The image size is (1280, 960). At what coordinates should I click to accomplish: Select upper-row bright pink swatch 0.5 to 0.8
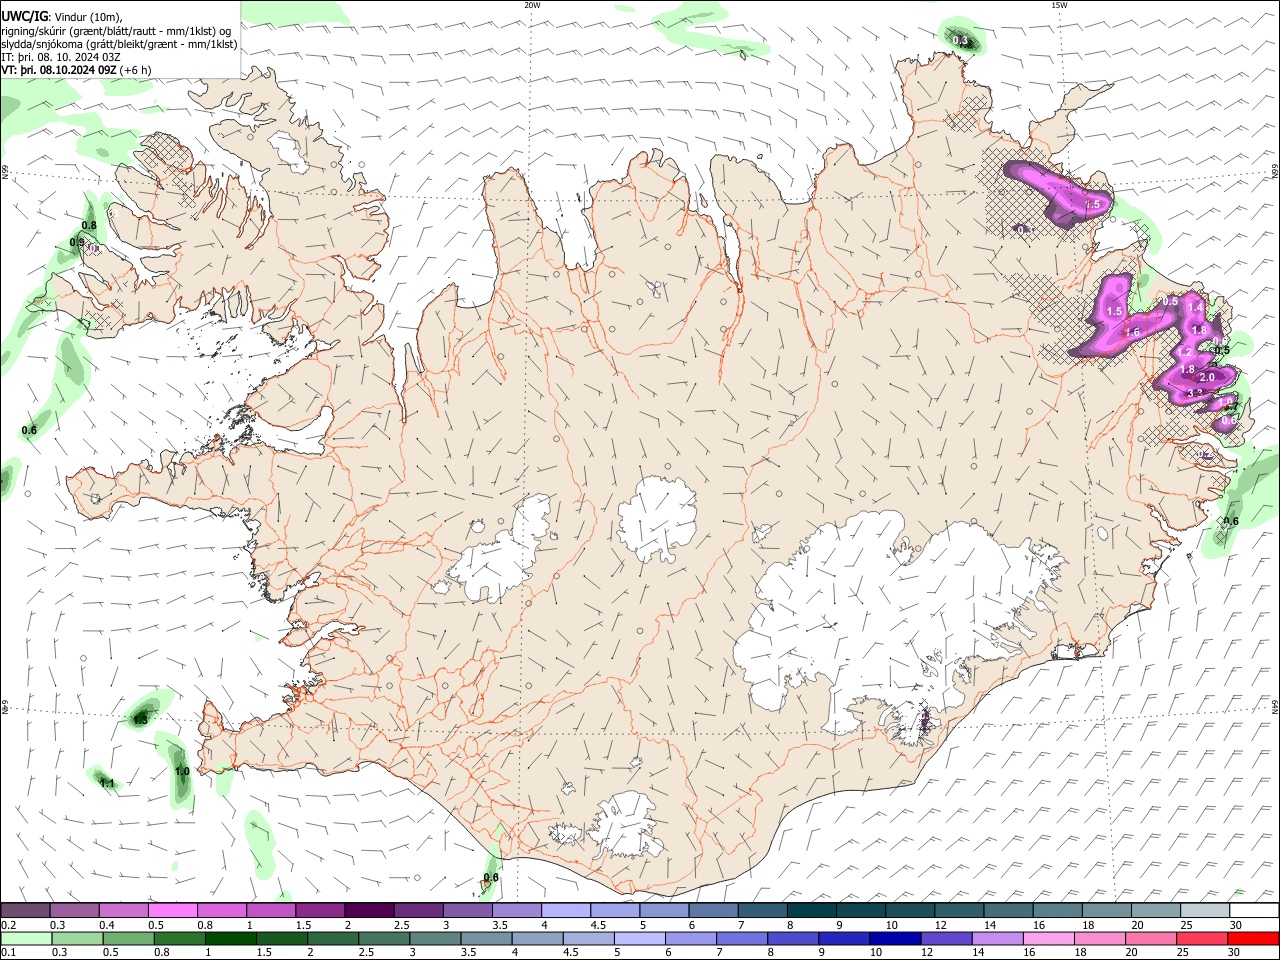point(172,910)
